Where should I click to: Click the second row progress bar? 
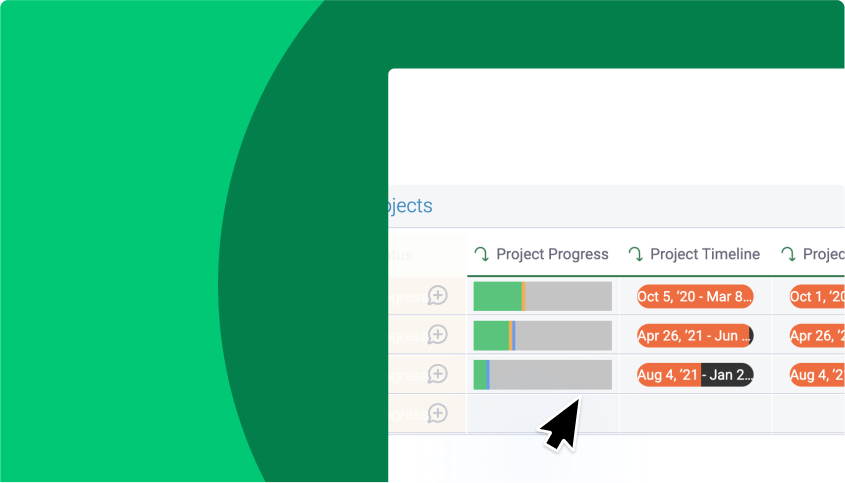pos(542,335)
